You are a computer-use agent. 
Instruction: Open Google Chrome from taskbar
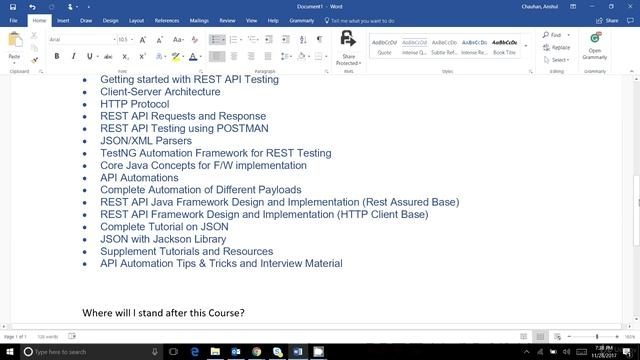(256, 351)
